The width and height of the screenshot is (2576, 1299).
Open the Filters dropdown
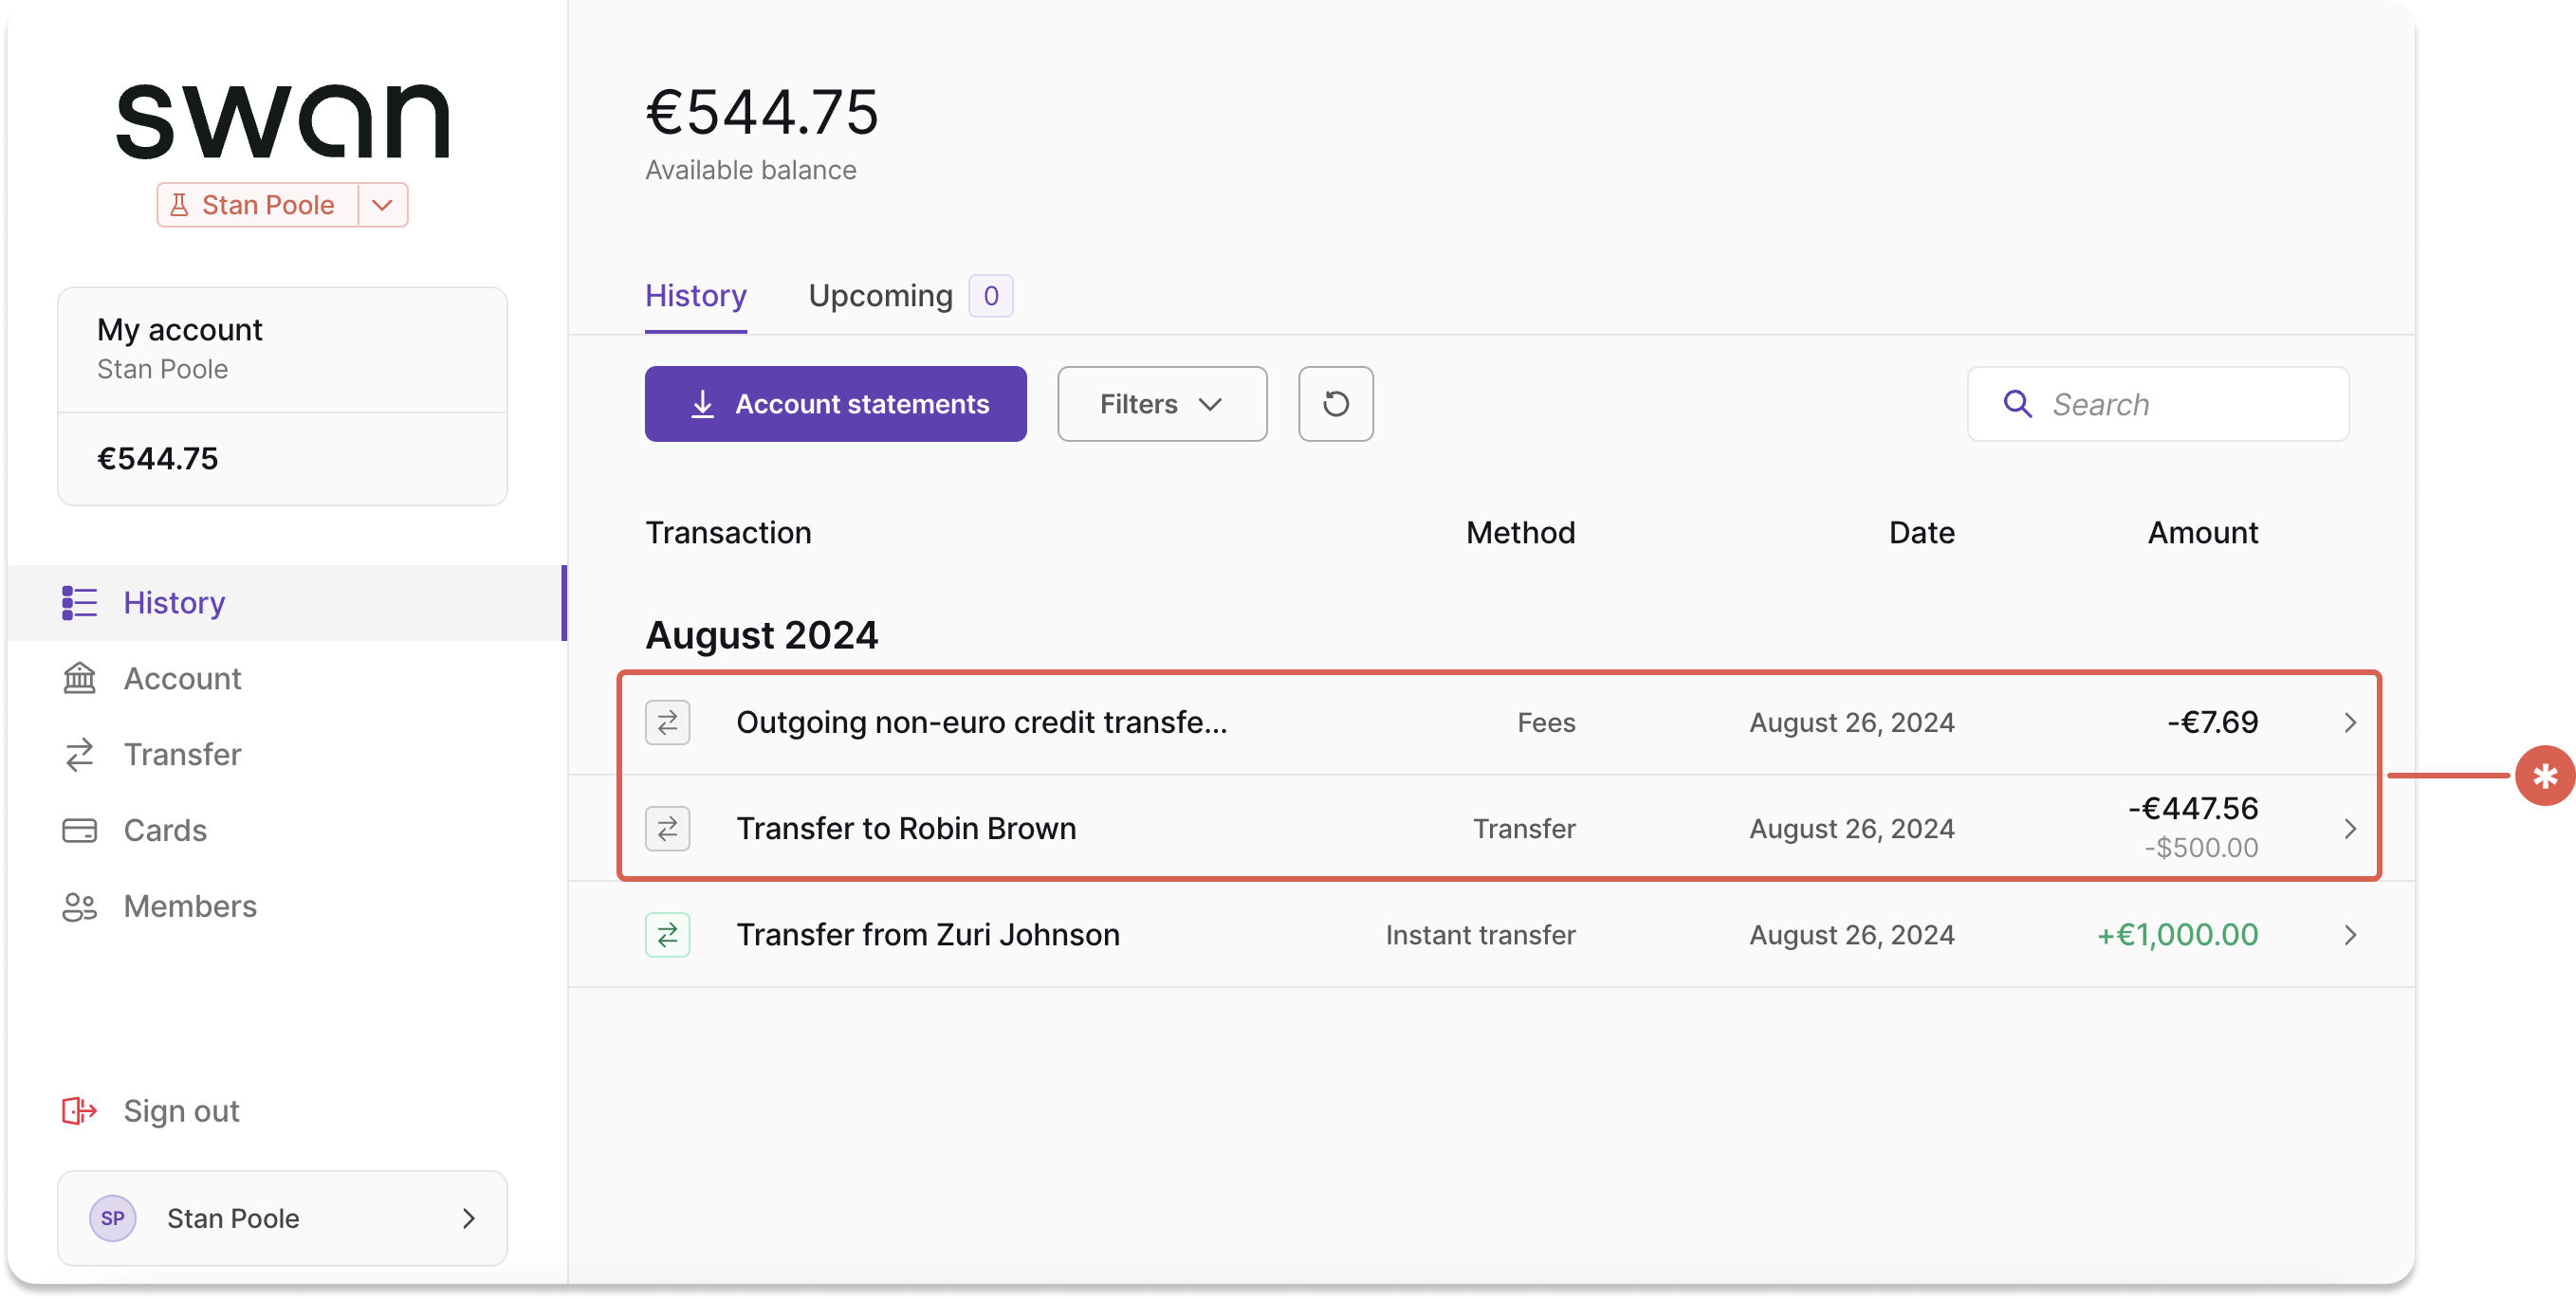pyautogui.click(x=1161, y=404)
